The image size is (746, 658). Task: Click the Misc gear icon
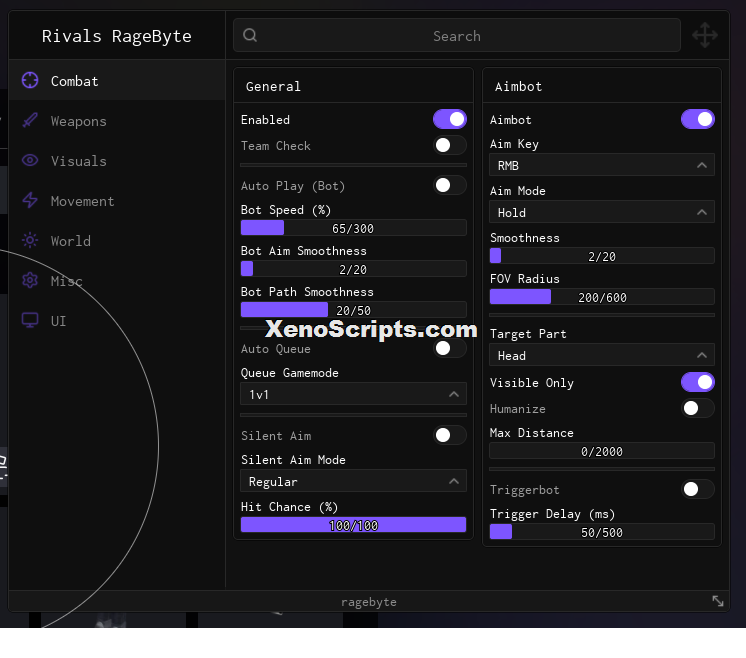click(30, 280)
